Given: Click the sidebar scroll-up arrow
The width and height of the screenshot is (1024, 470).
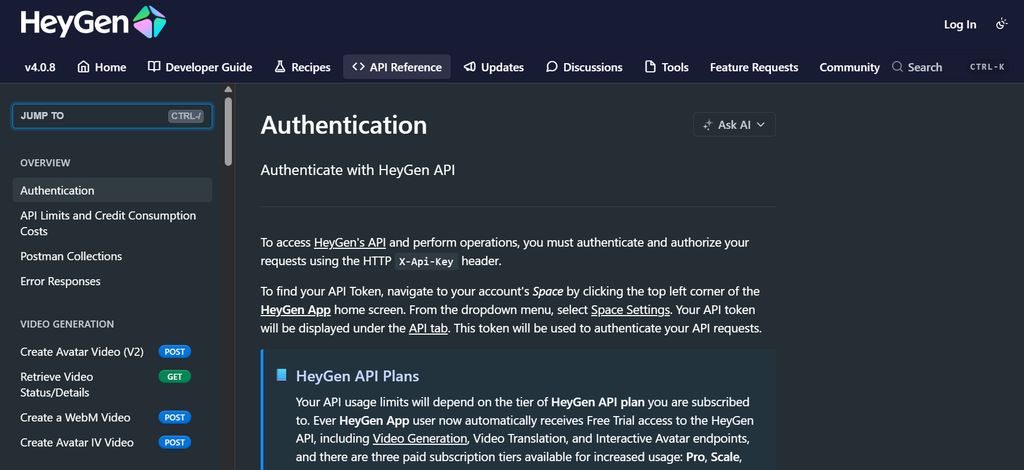Looking at the screenshot, I should tap(228, 89).
